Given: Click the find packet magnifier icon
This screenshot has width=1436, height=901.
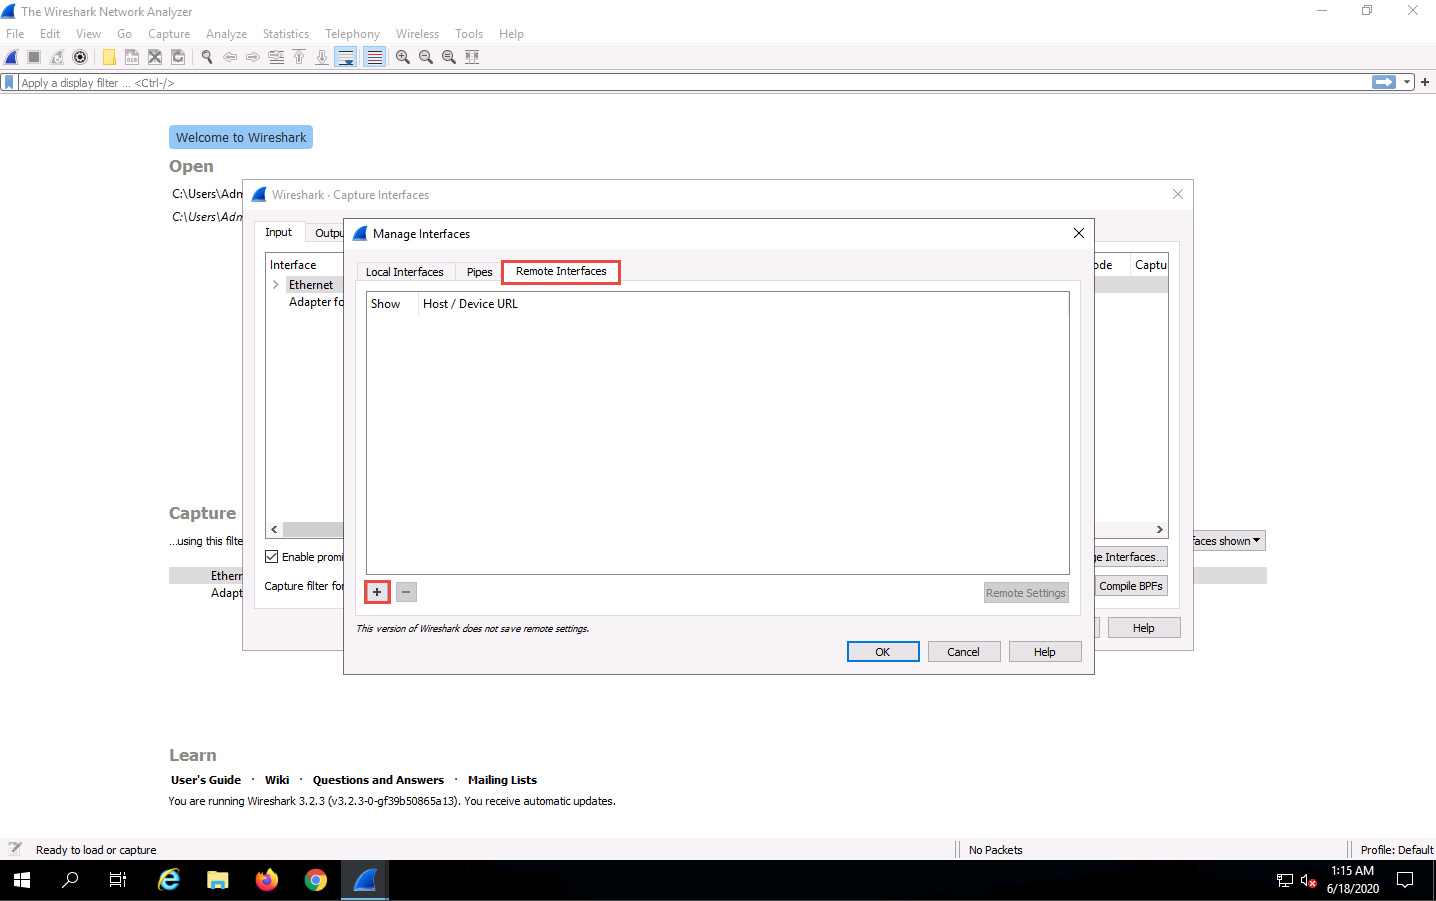Looking at the screenshot, I should tap(207, 57).
